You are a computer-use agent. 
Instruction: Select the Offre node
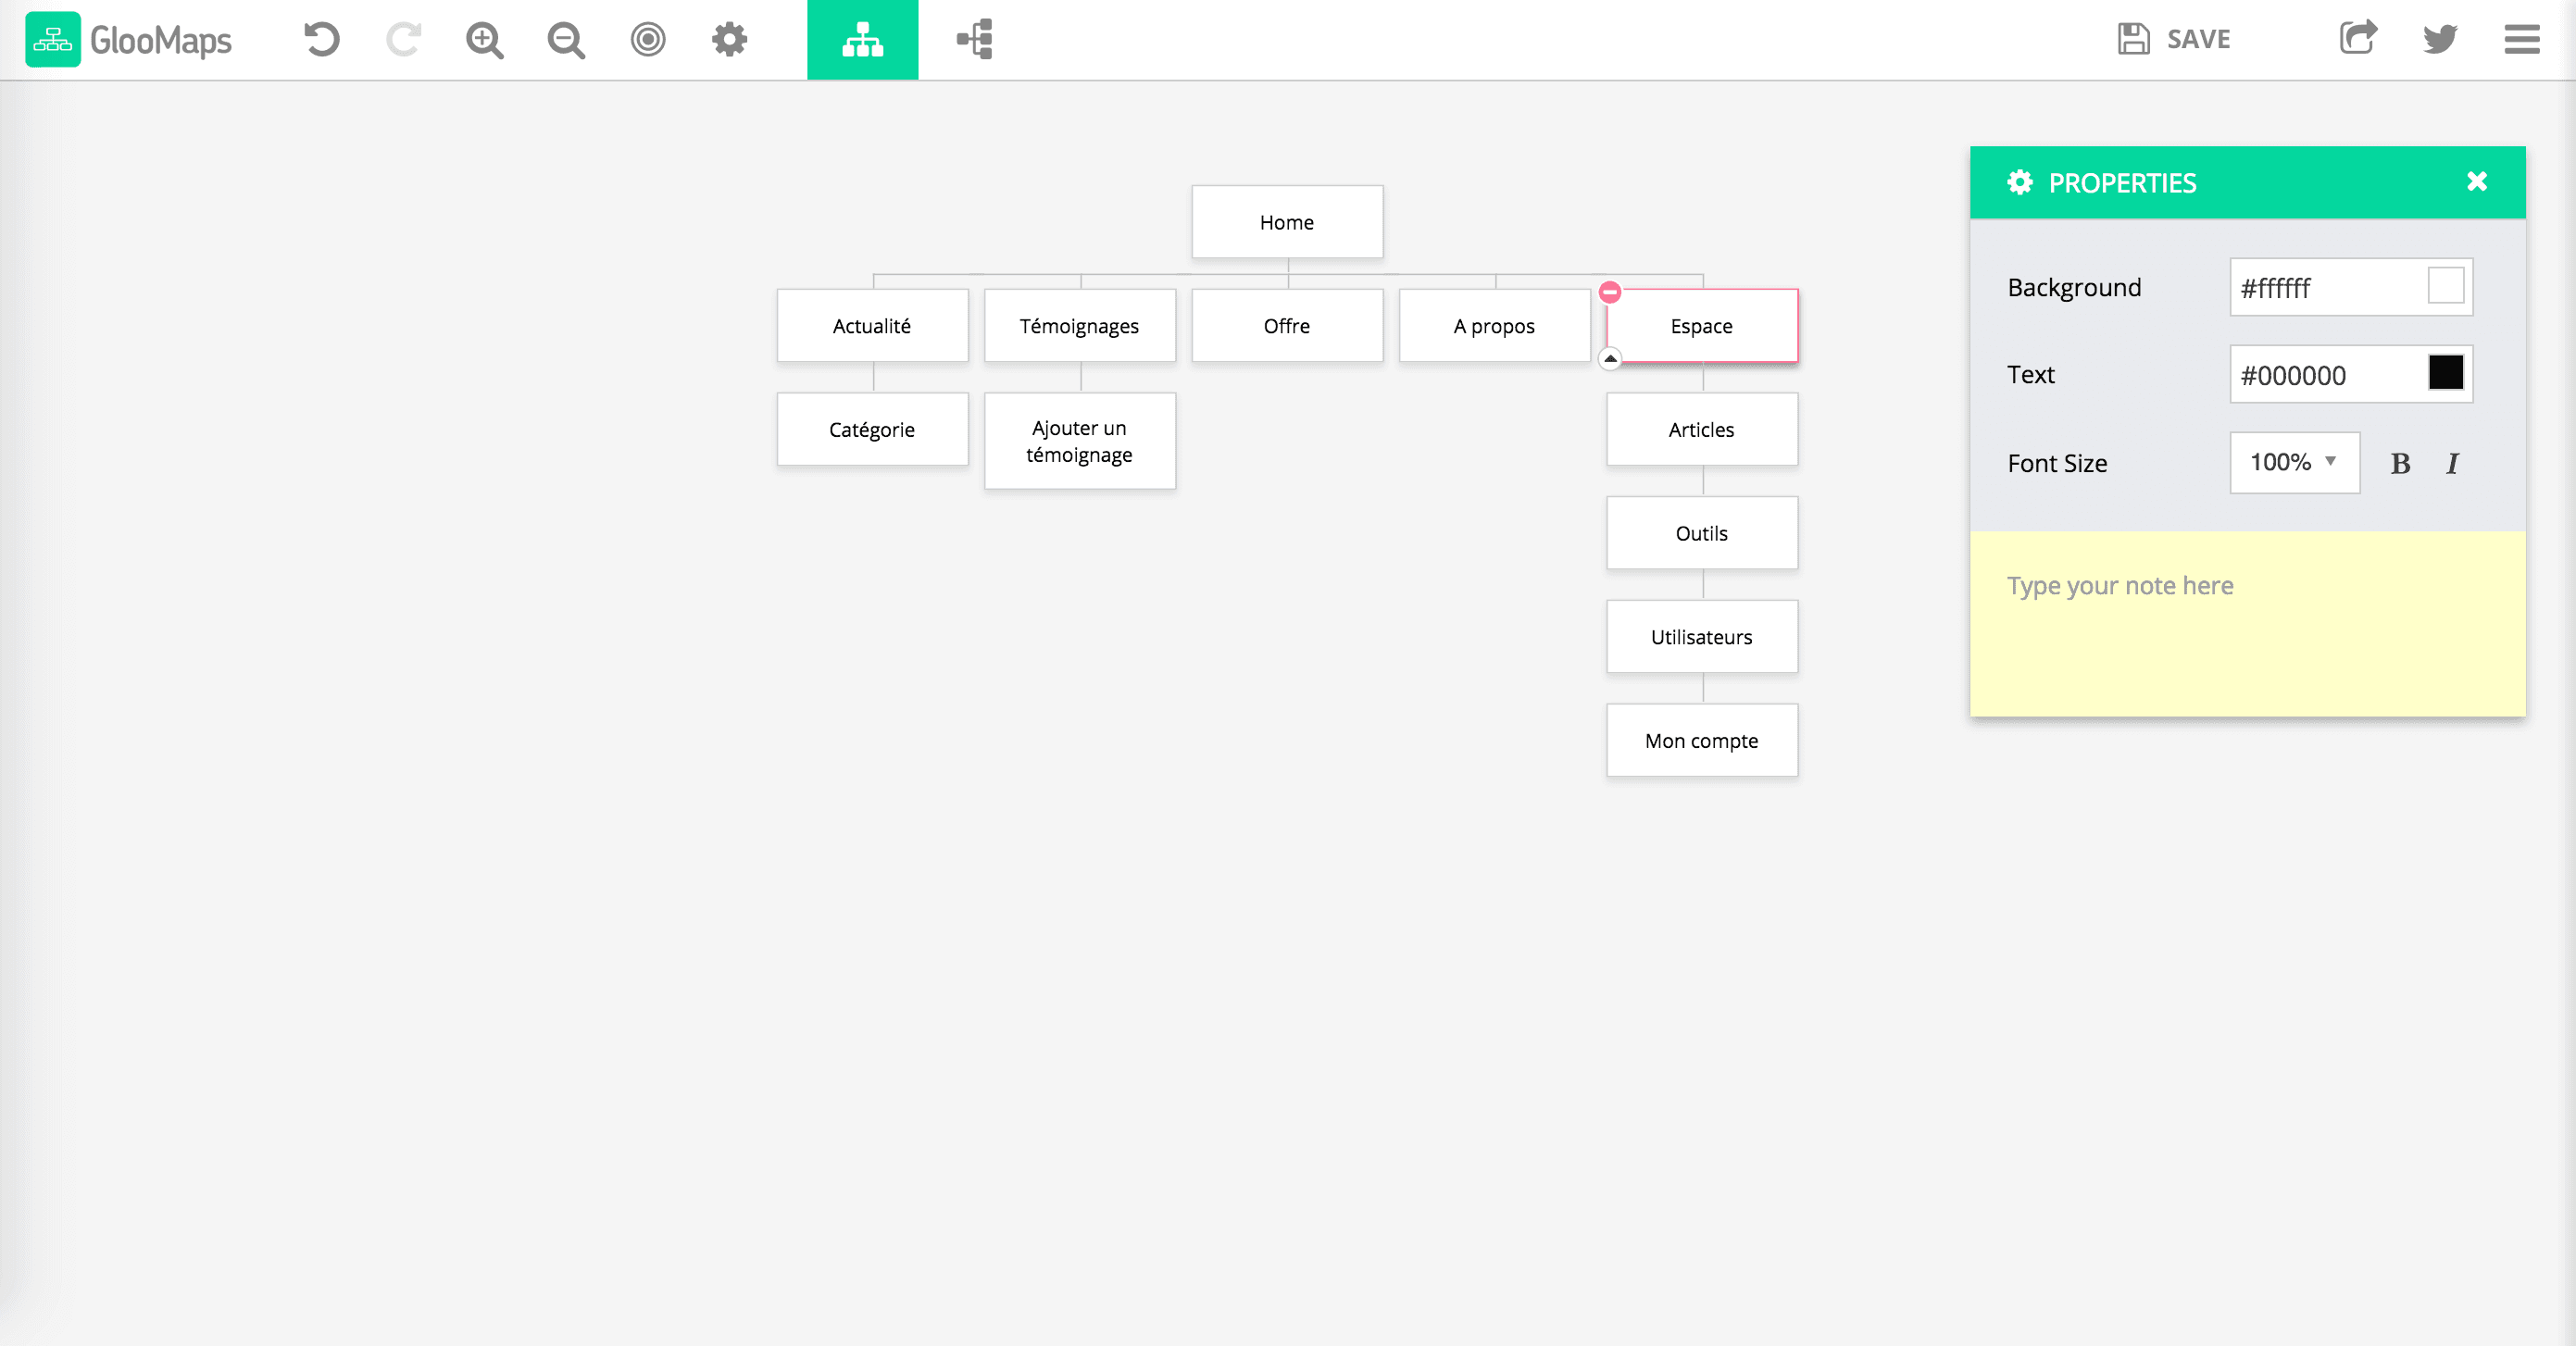pos(1287,326)
